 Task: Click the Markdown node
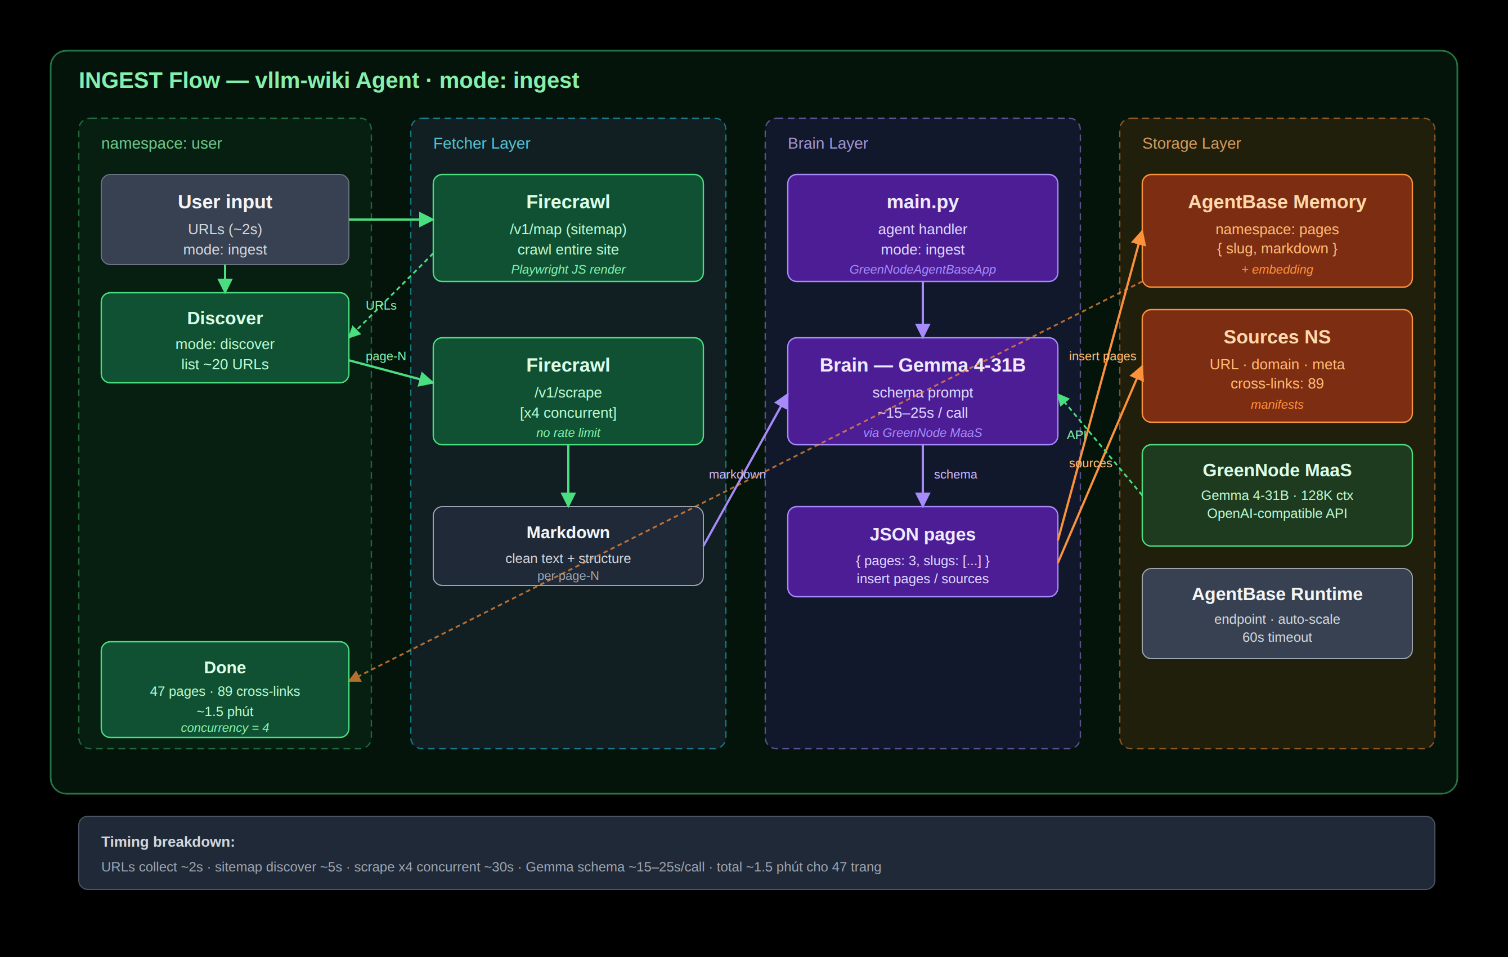pyautogui.click(x=568, y=546)
